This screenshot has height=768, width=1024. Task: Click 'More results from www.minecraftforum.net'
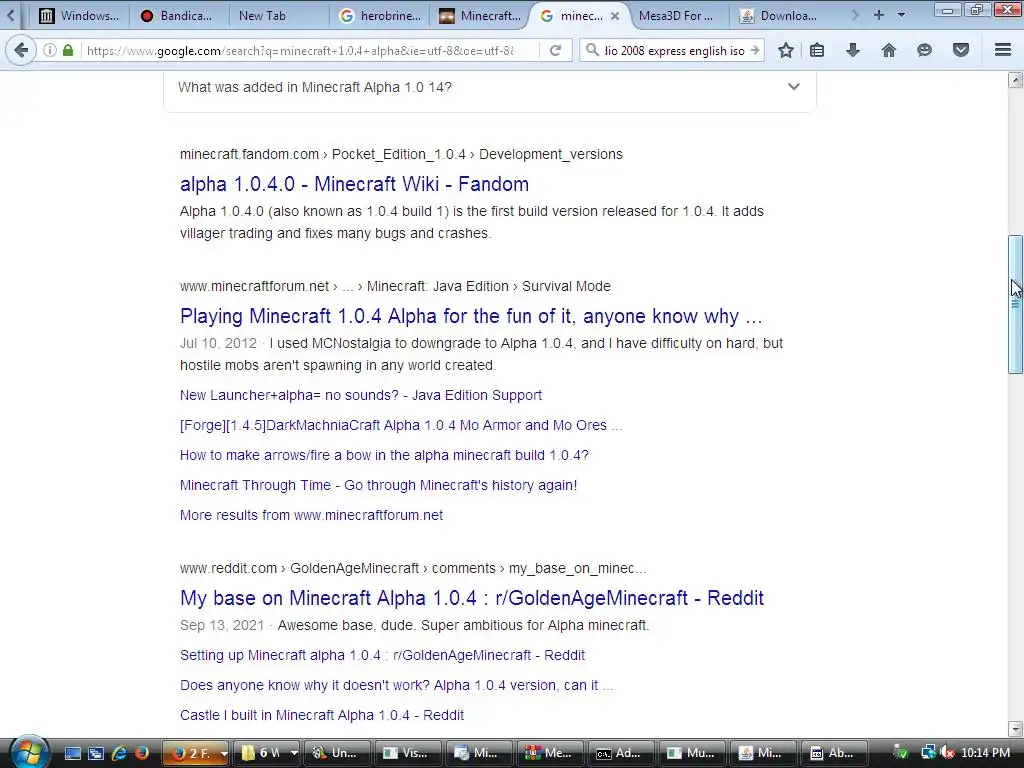point(312,515)
